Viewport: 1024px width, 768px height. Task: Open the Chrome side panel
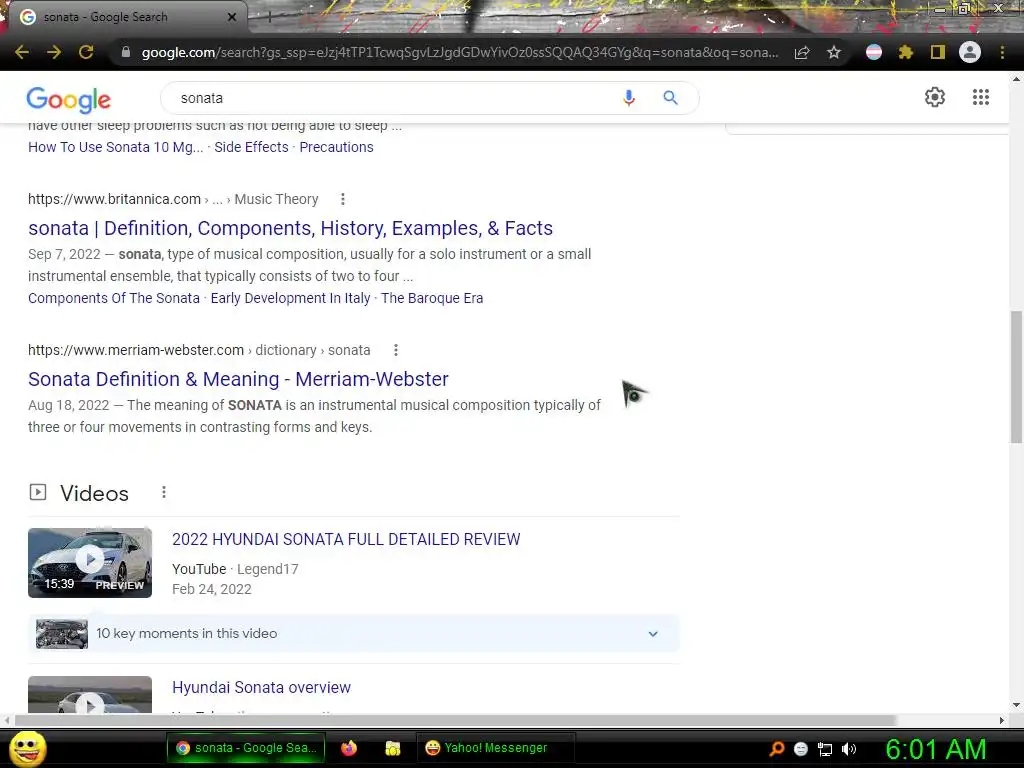[x=938, y=52]
